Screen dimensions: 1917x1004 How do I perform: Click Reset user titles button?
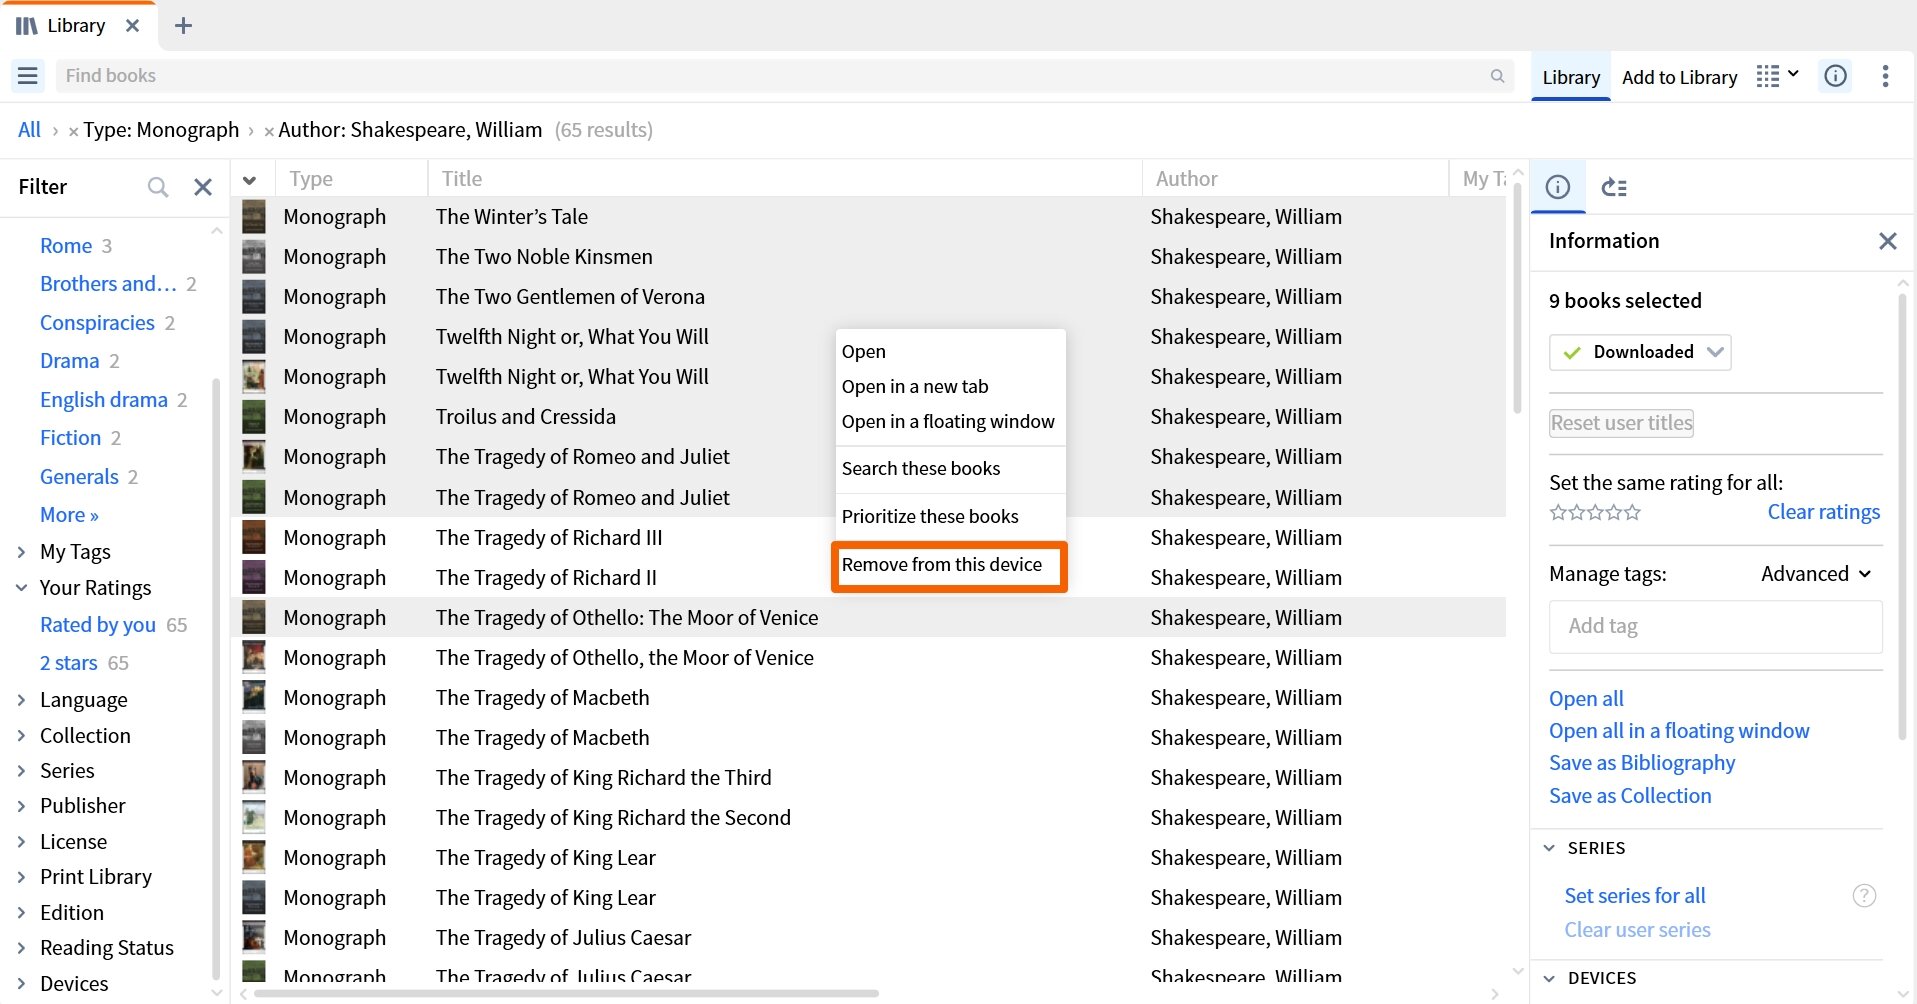click(x=1621, y=423)
